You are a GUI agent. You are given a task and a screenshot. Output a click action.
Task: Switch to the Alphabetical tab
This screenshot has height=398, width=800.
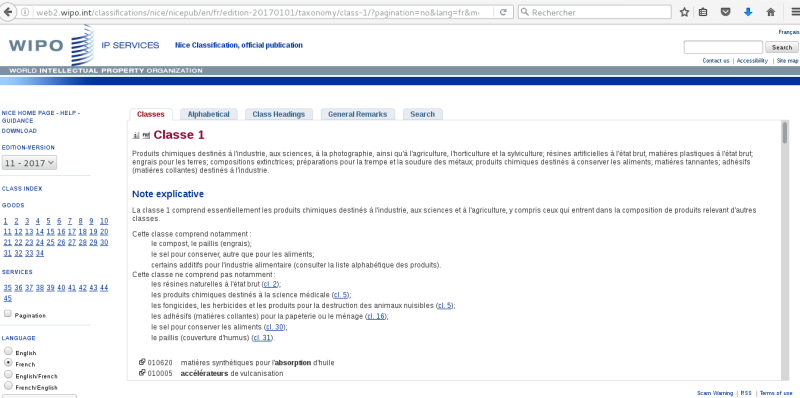pos(208,114)
